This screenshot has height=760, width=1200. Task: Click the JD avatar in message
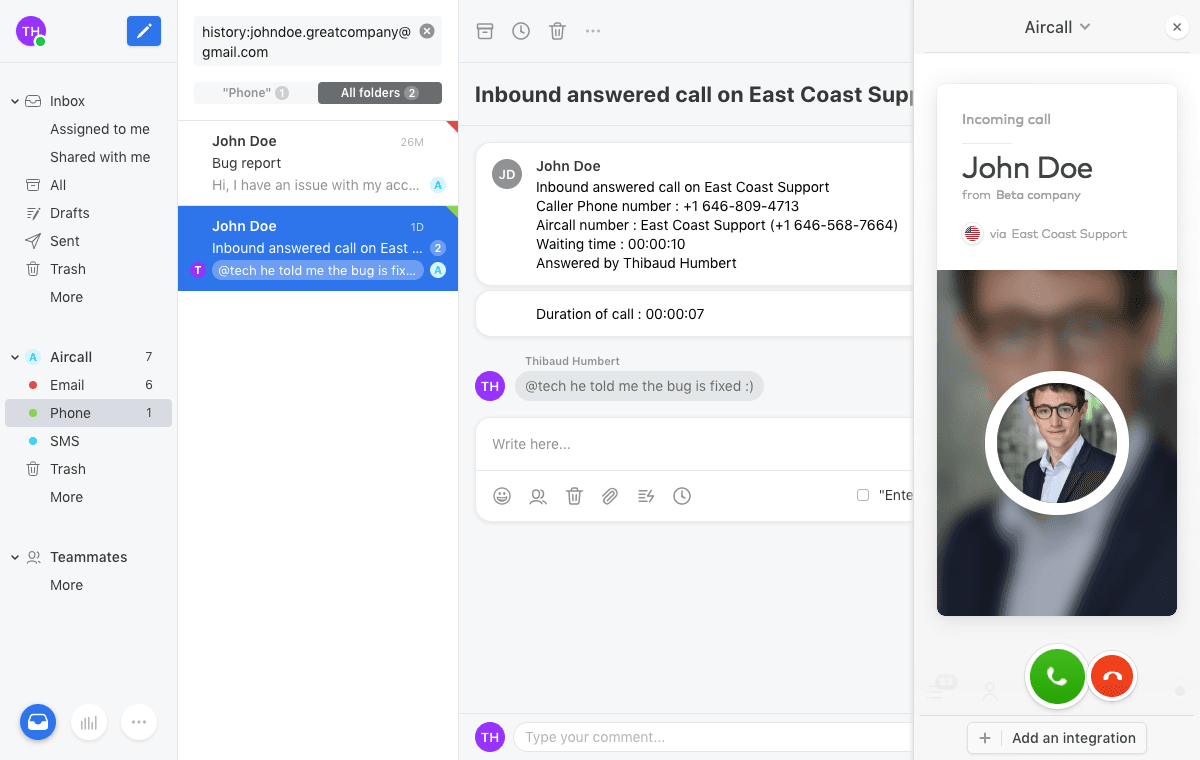507,174
